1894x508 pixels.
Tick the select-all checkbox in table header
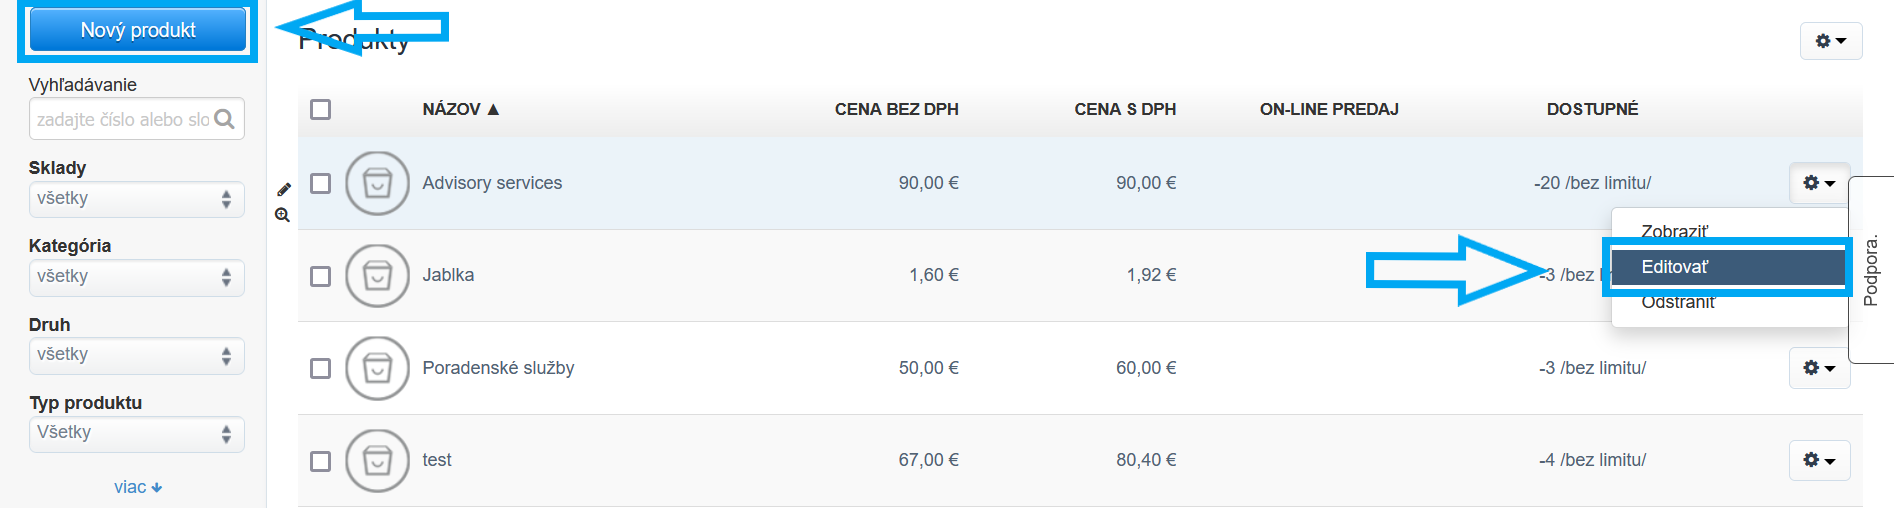pyautogui.click(x=320, y=109)
